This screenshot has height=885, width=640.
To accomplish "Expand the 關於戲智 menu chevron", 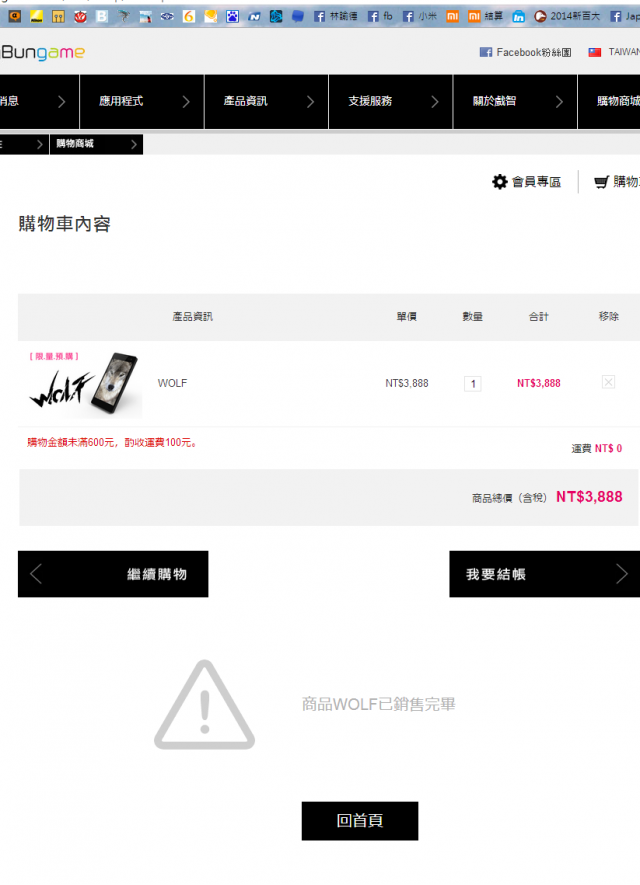I will tap(559, 102).
